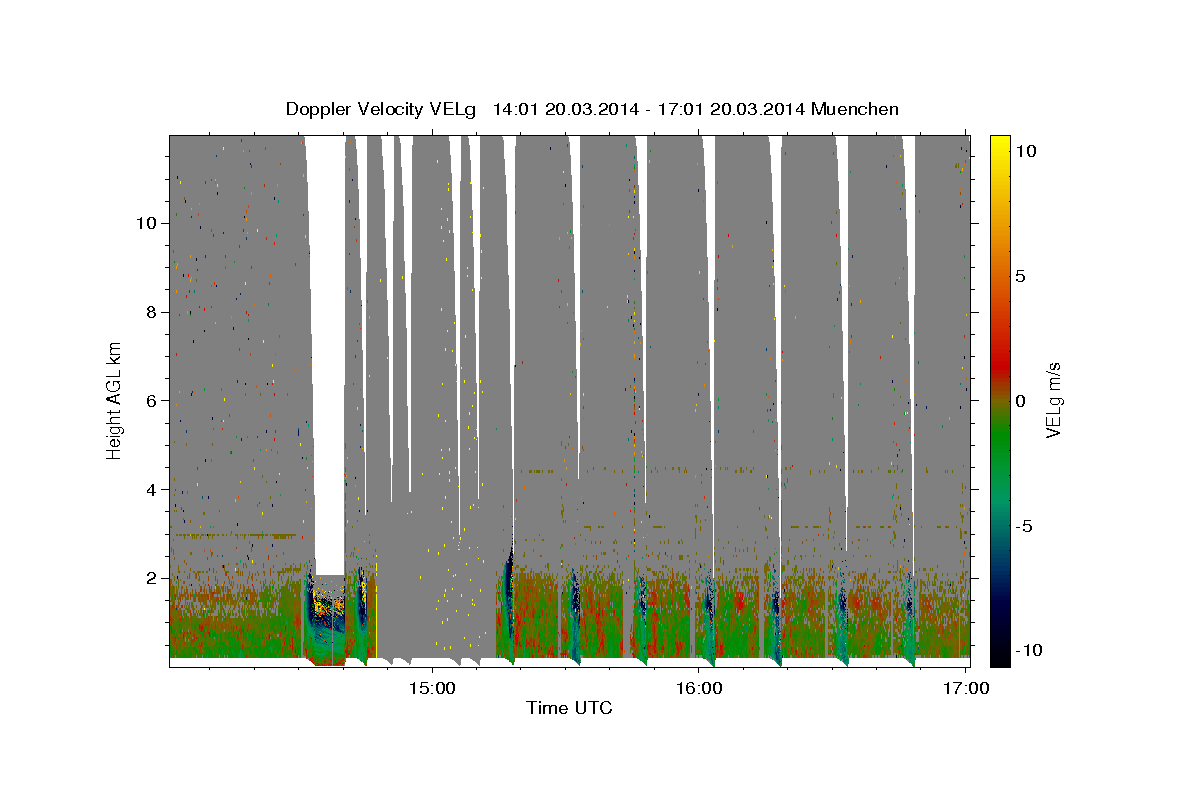
Task: Click "Muenchen" in the plot title
Action: (855, 109)
